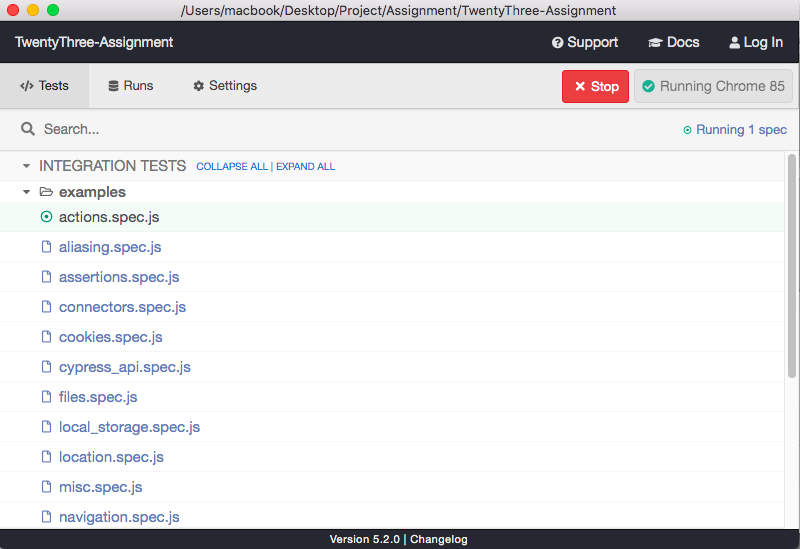This screenshot has height=549, width=800.
Task: Click the file icon of cookies.spec.js
Action: pos(46,337)
